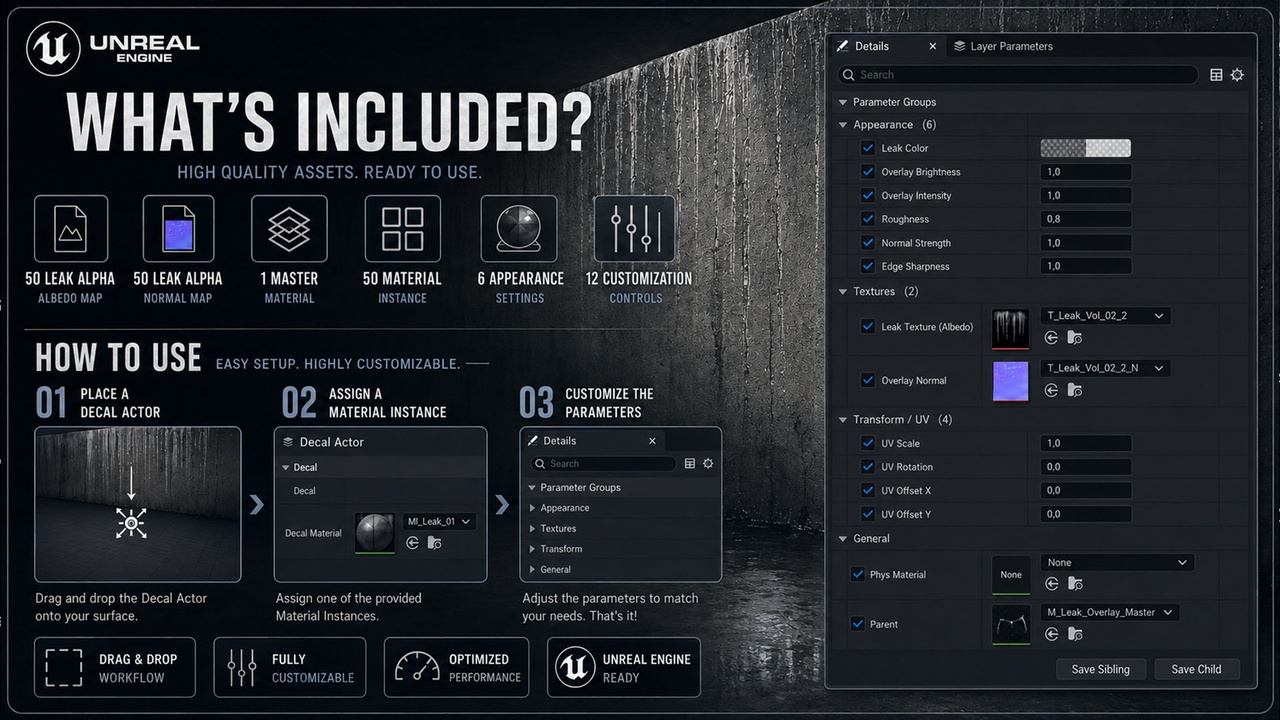The width and height of the screenshot is (1280, 720).
Task: Browse to T_Leak_Vol_02_2_N asset folder icon
Action: click(1075, 390)
